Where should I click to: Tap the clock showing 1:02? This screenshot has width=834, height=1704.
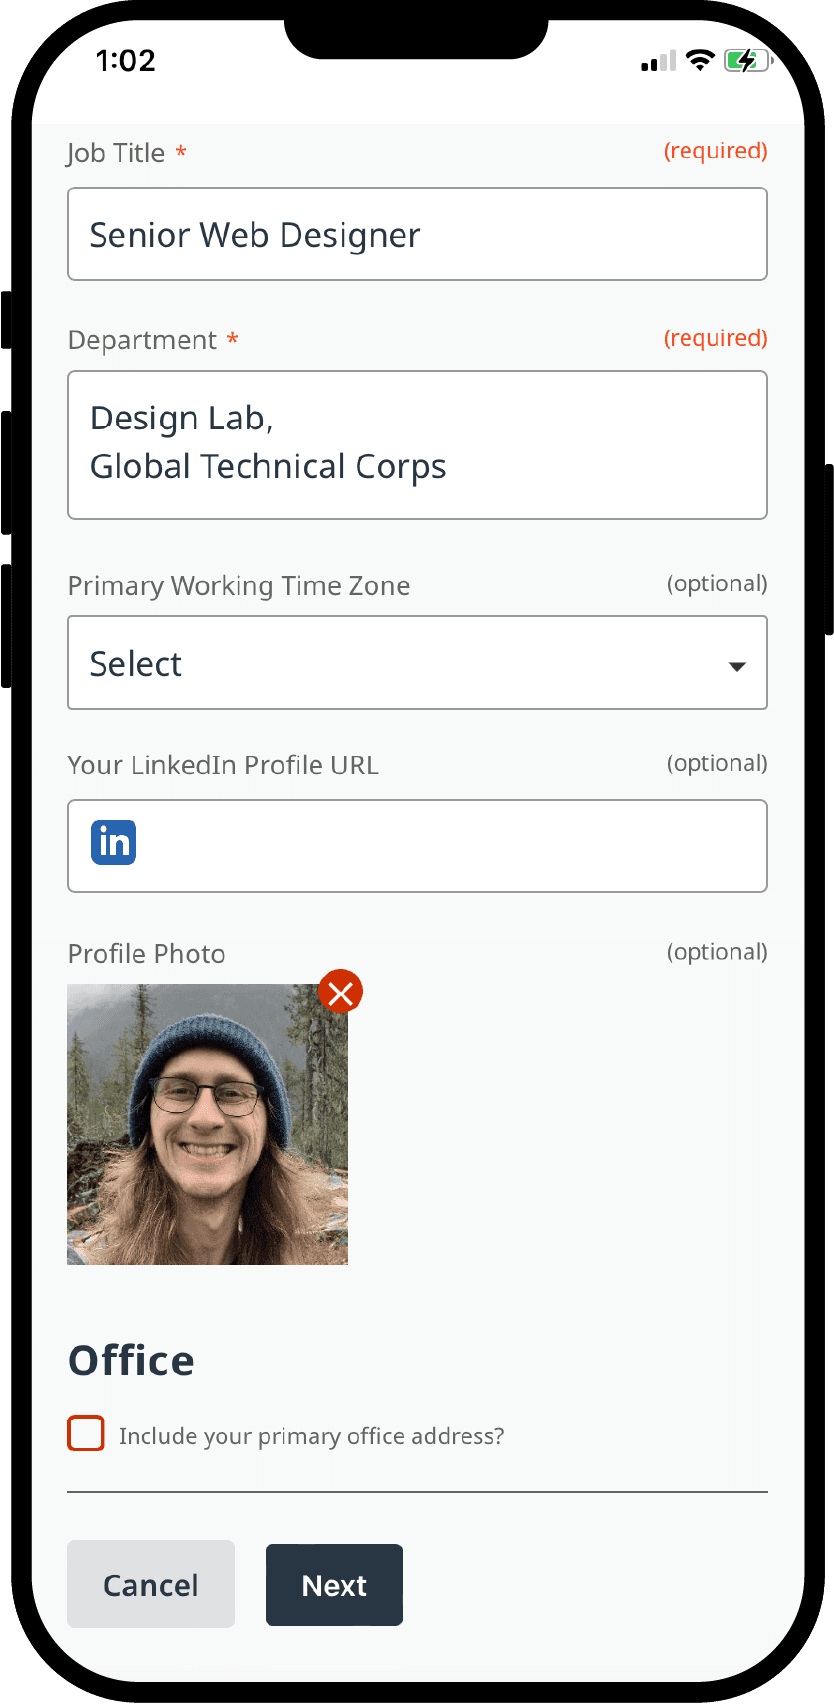tap(126, 60)
